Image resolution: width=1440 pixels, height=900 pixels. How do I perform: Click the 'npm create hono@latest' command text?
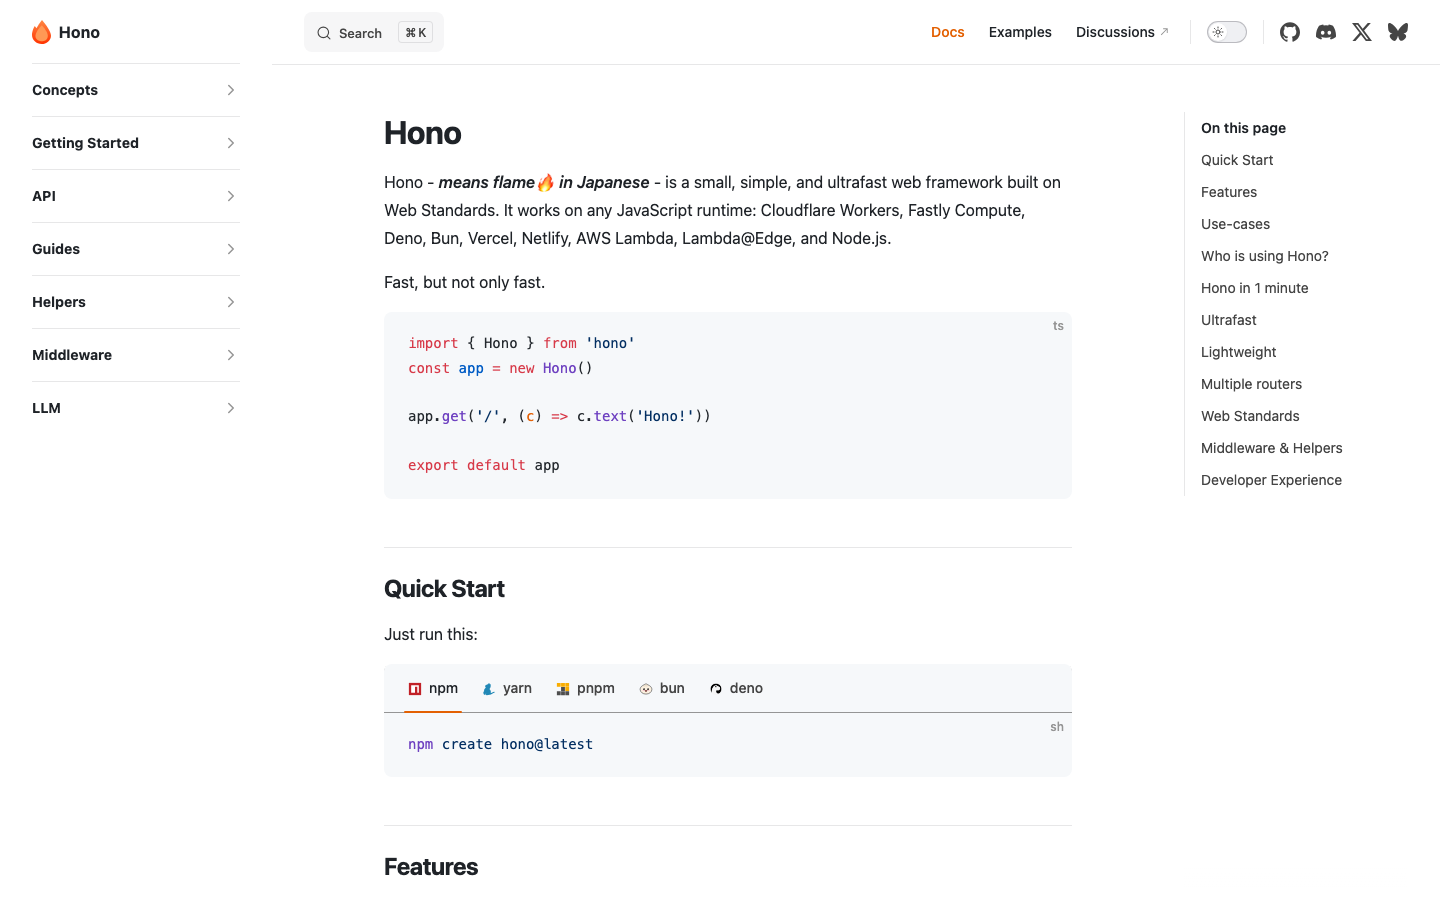[x=500, y=744]
